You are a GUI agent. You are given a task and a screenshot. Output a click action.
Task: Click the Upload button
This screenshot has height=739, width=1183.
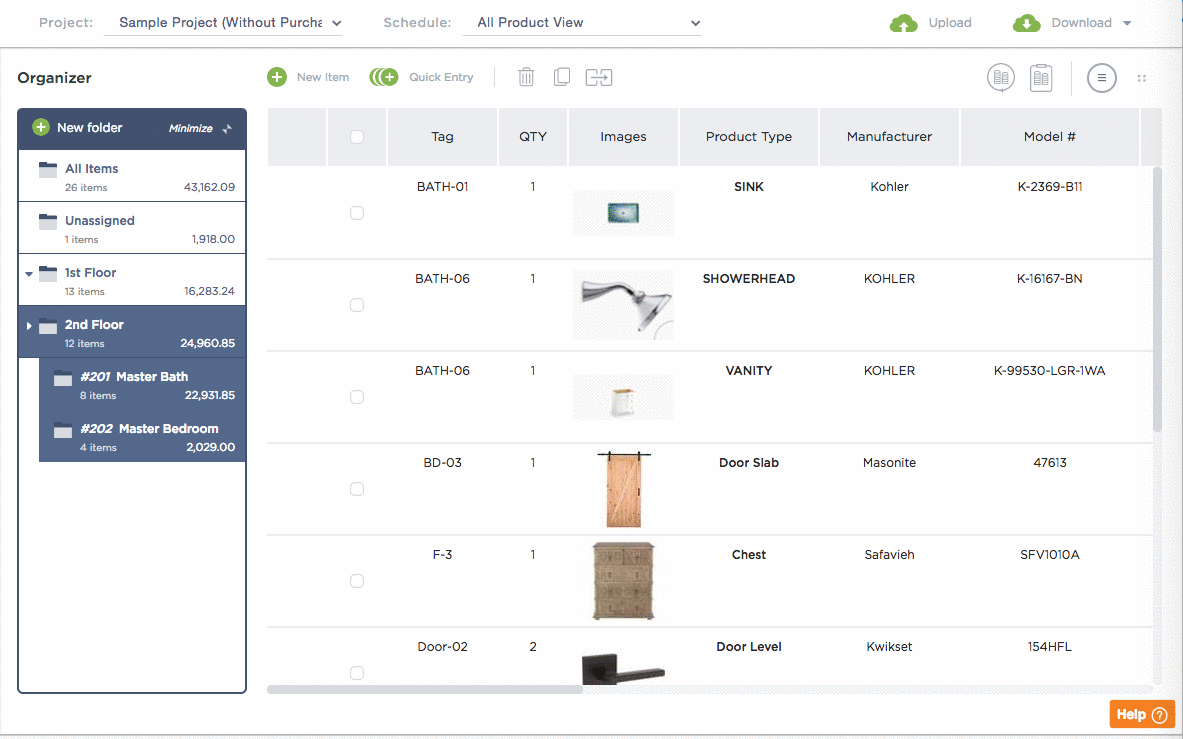[931, 23]
